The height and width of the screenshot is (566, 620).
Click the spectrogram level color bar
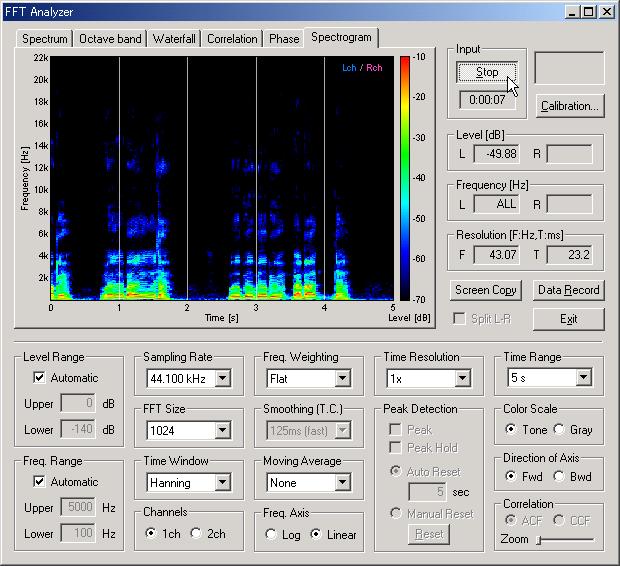[x=405, y=178]
